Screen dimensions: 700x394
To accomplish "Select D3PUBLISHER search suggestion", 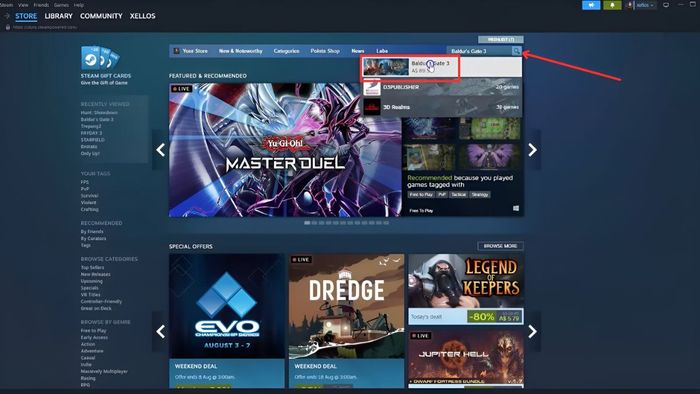I will (442, 87).
